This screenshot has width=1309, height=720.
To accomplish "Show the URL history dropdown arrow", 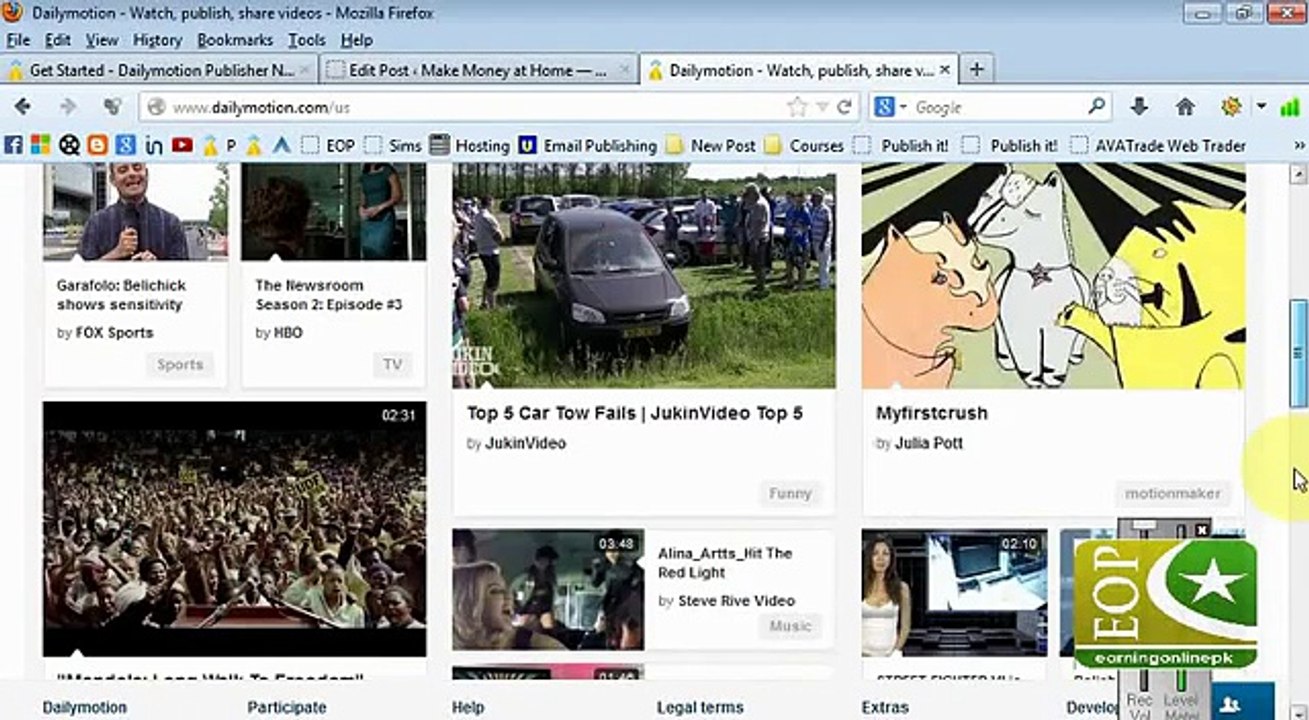I will [x=822, y=107].
